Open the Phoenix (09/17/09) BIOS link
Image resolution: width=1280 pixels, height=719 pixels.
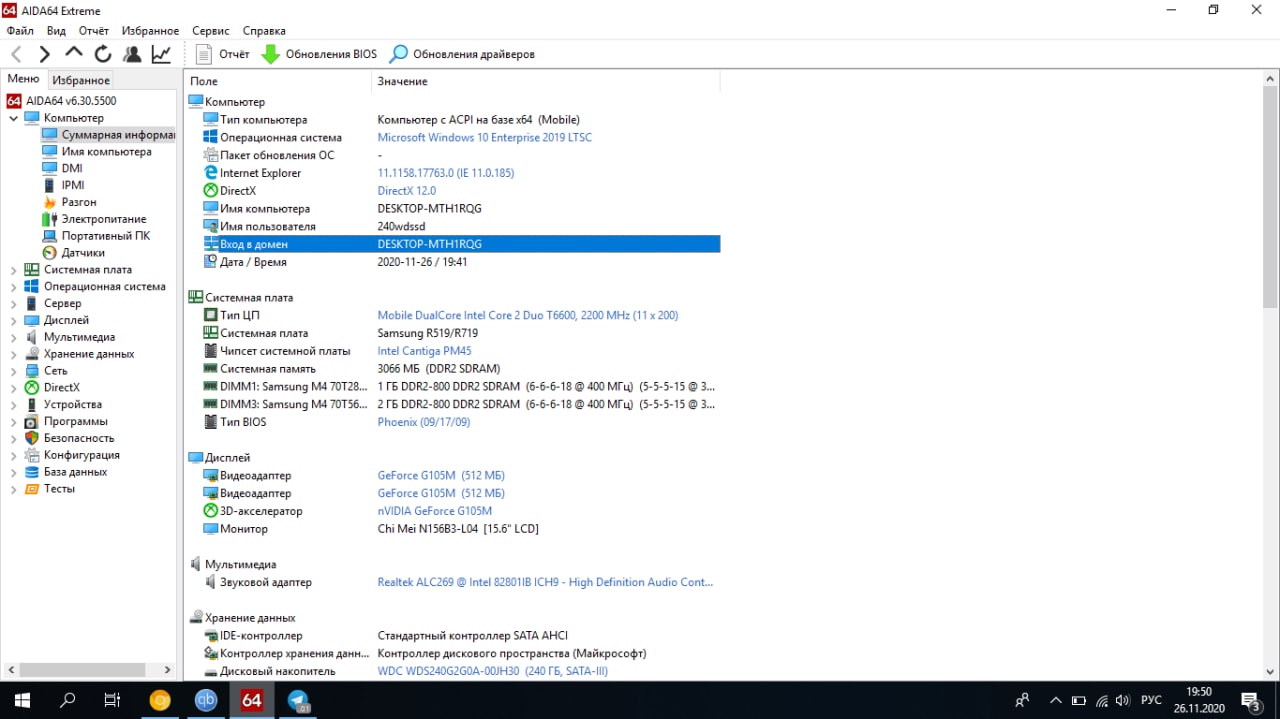tap(423, 422)
